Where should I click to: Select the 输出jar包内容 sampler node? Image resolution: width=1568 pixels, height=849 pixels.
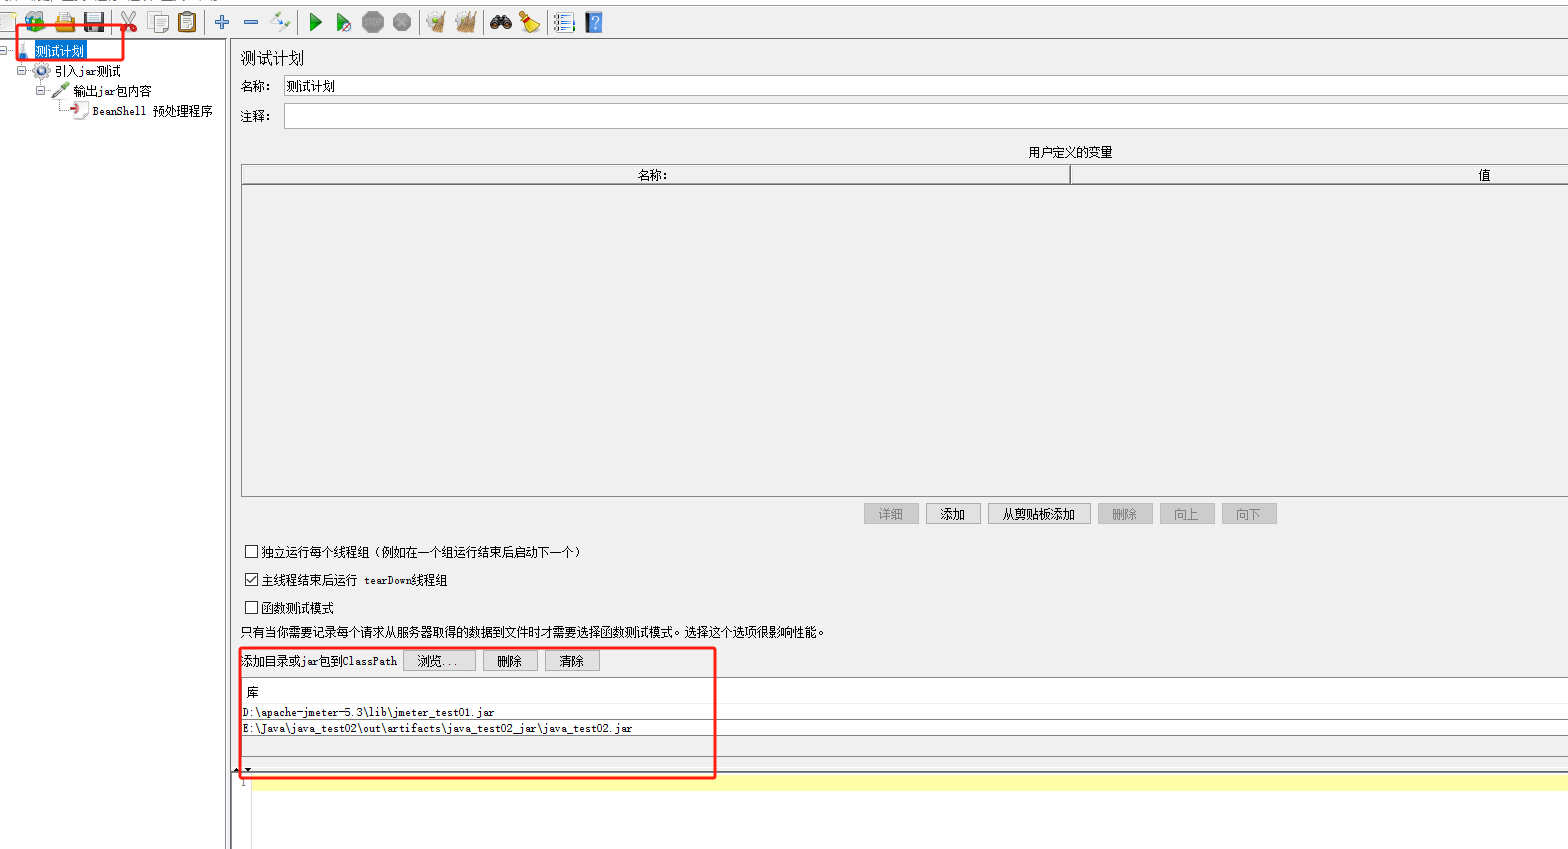[112, 91]
